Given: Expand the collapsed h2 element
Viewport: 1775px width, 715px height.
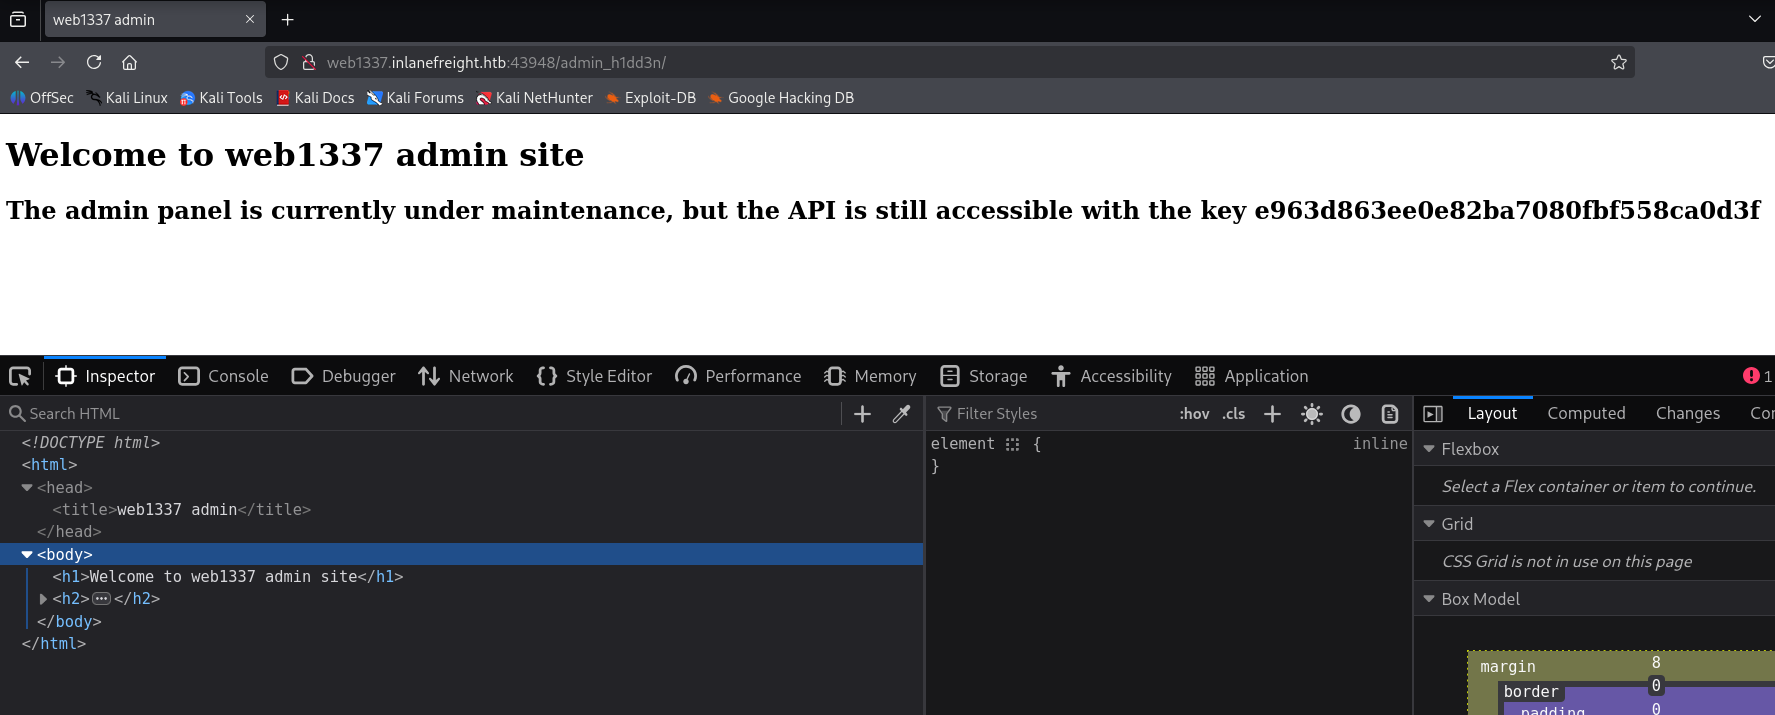Looking at the screenshot, I should (x=43, y=599).
